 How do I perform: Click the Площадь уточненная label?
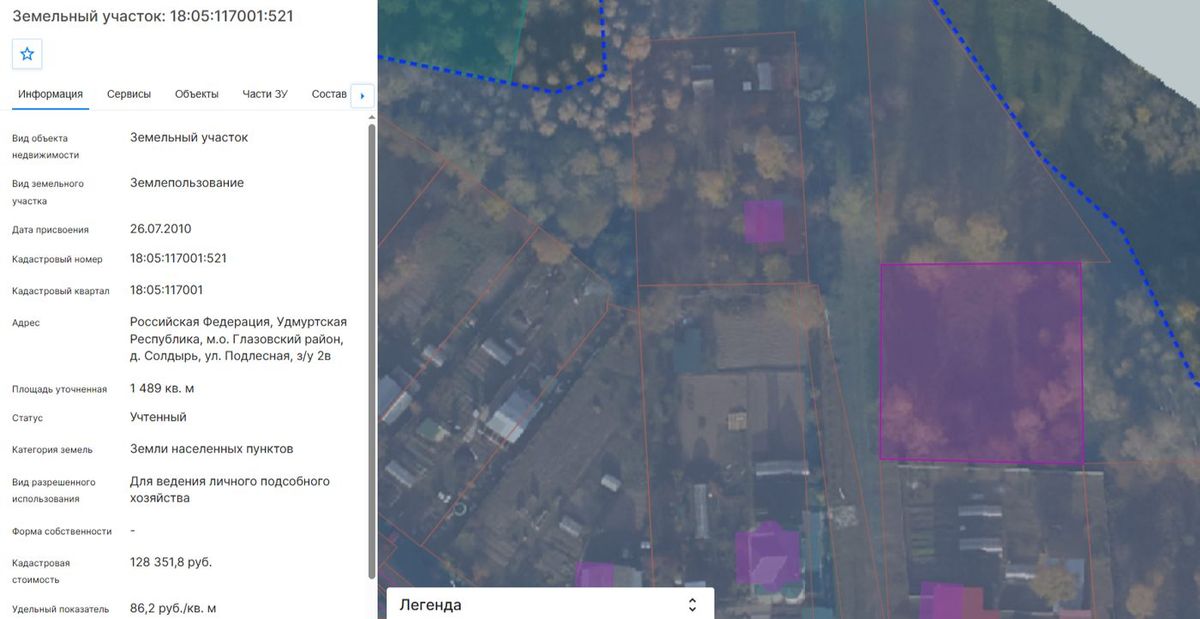(59, 389)
